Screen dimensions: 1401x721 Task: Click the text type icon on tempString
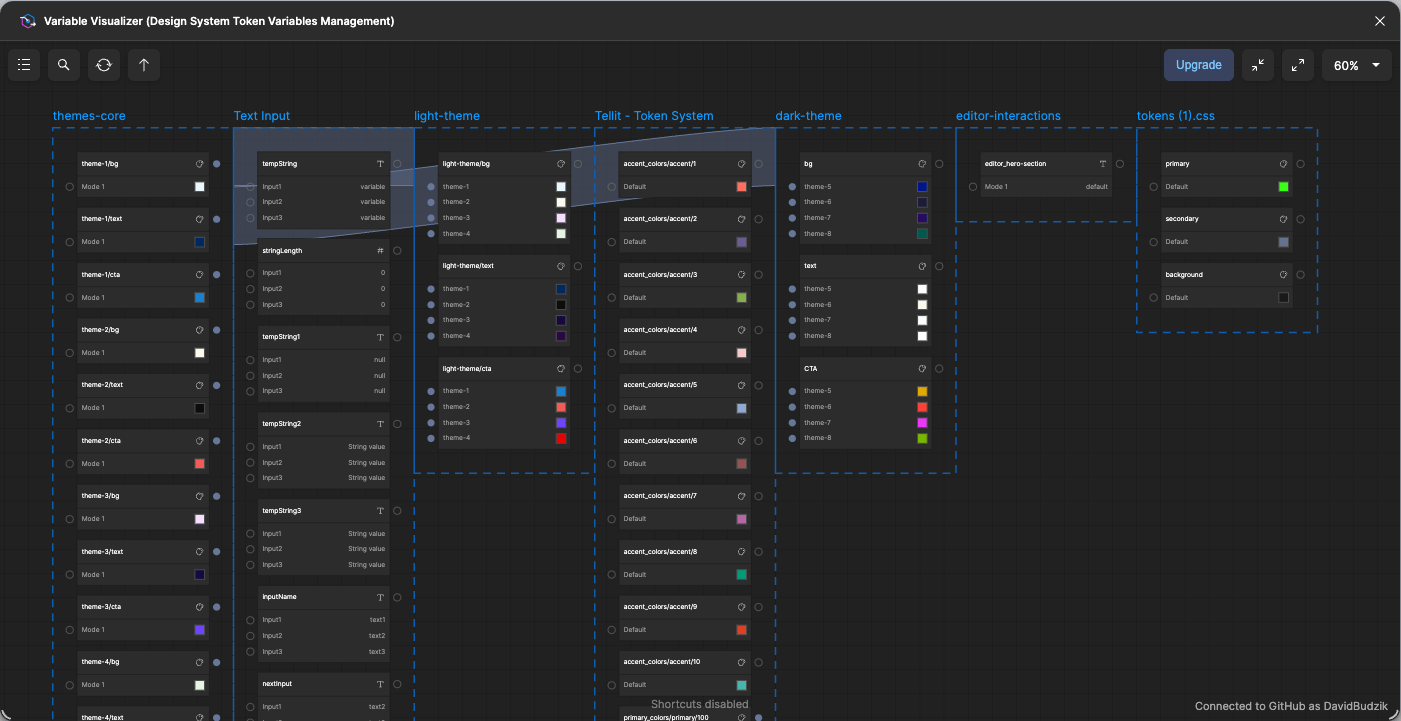point(380,163)
